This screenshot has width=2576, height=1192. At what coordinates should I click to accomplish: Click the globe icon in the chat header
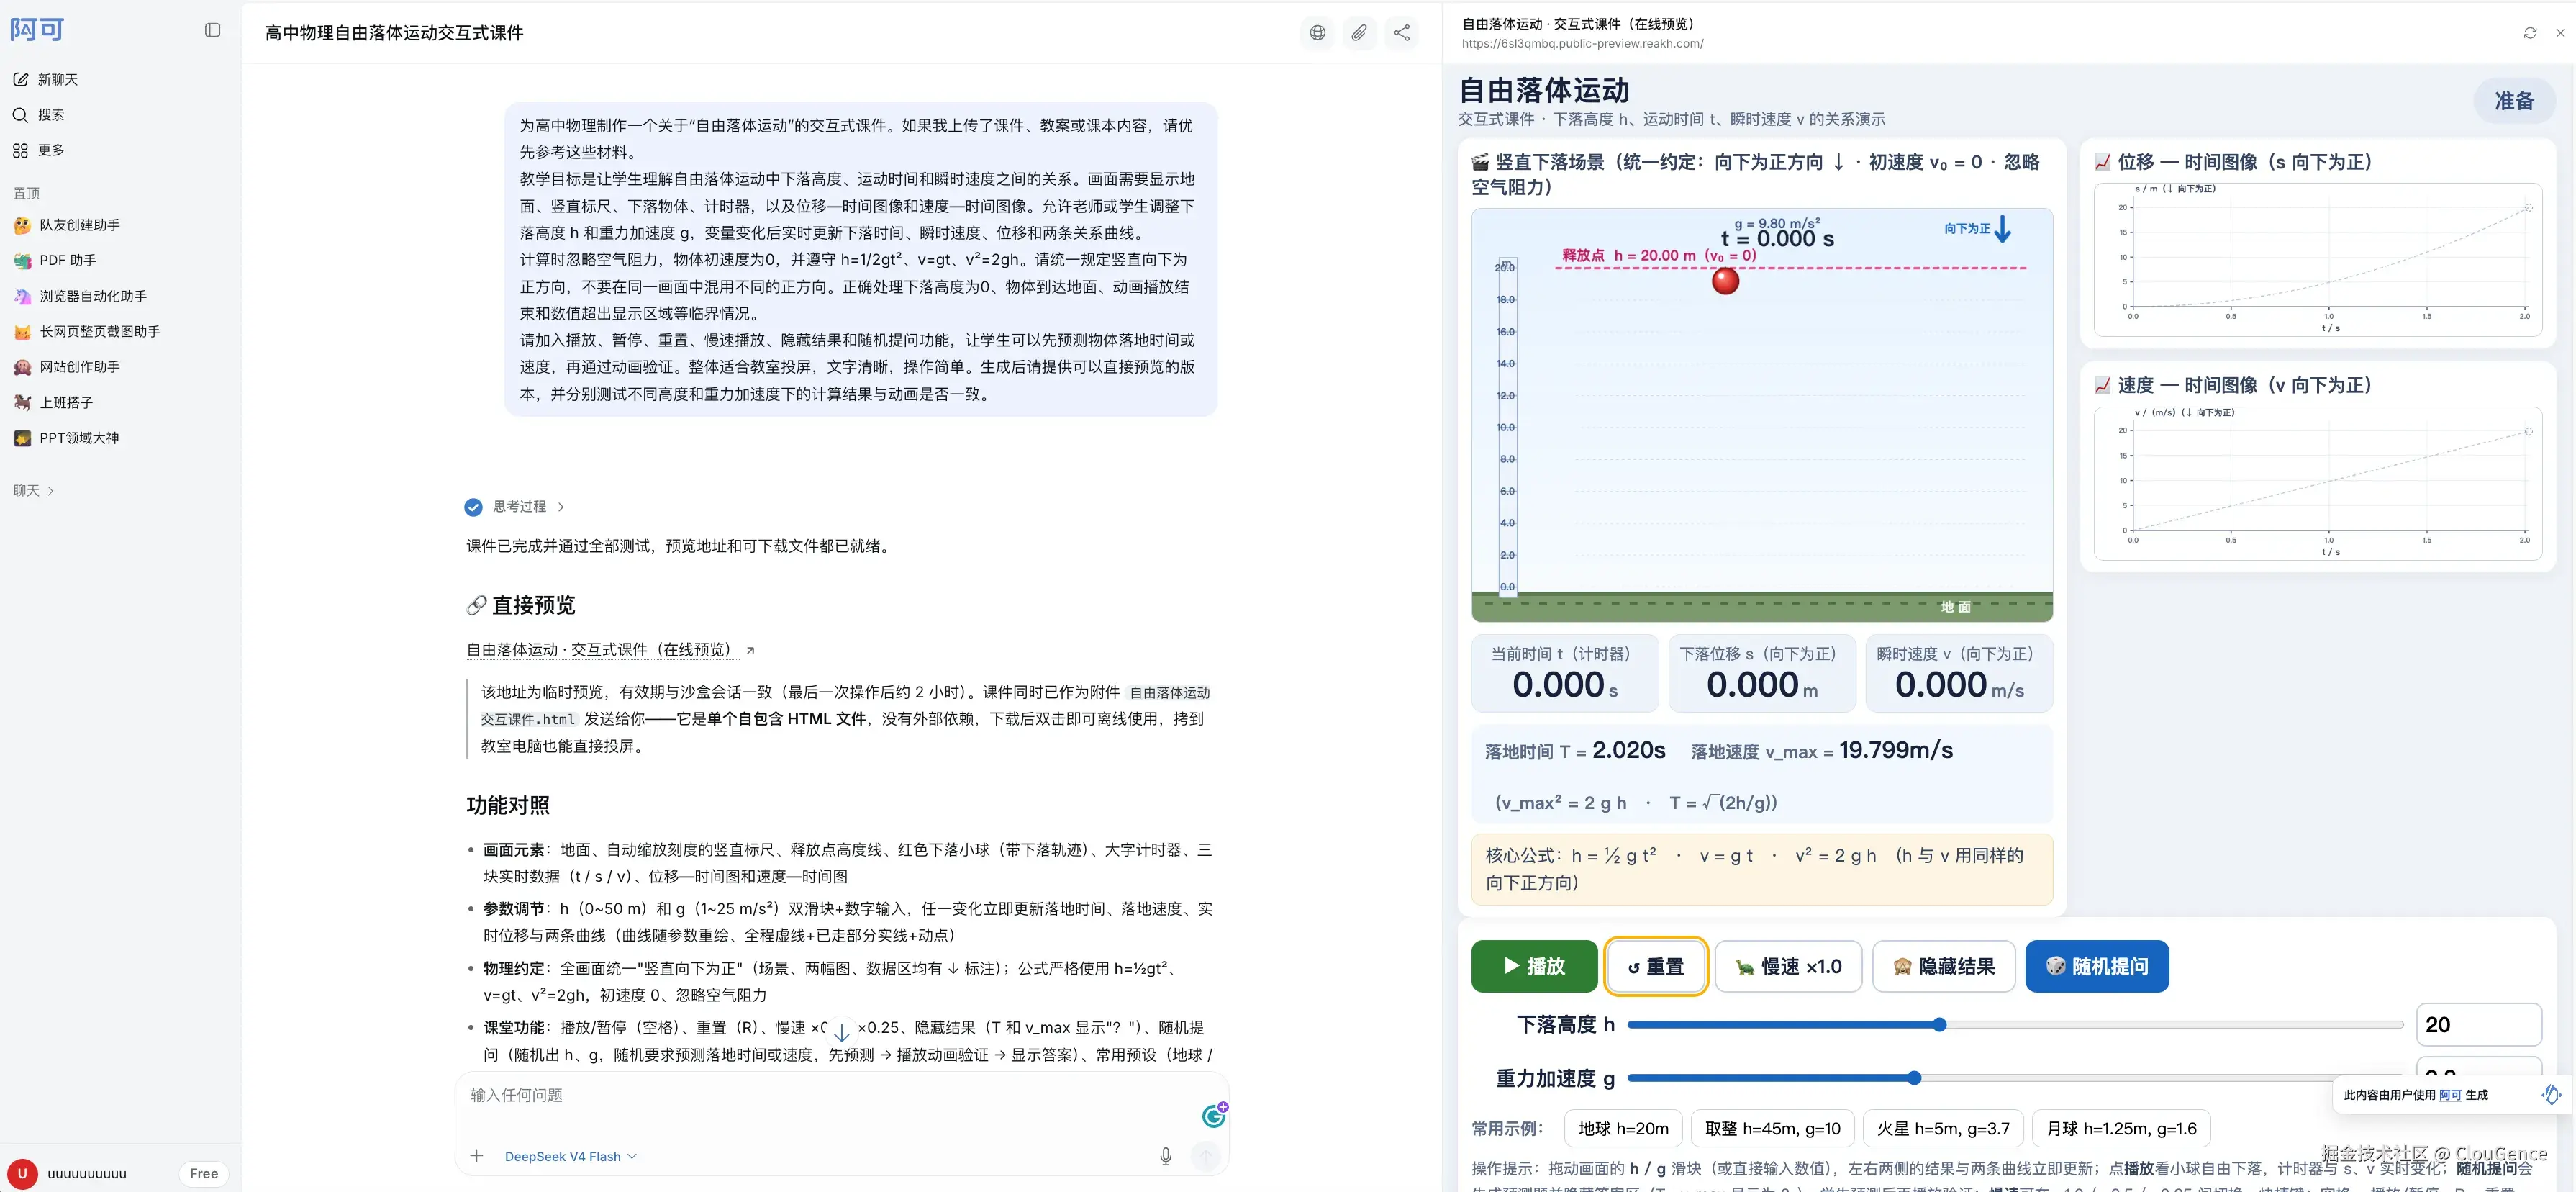click(x=1318, y=33)
